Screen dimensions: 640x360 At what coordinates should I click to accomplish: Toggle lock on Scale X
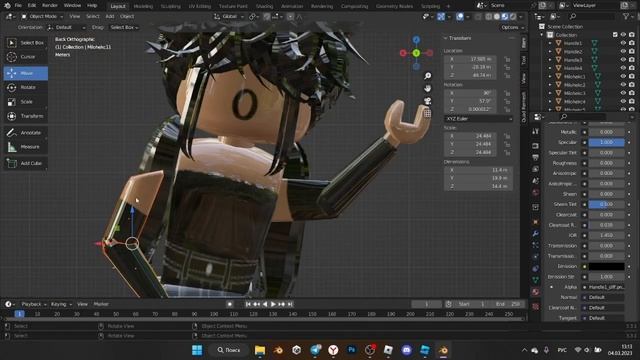click(x=507, y=136)
